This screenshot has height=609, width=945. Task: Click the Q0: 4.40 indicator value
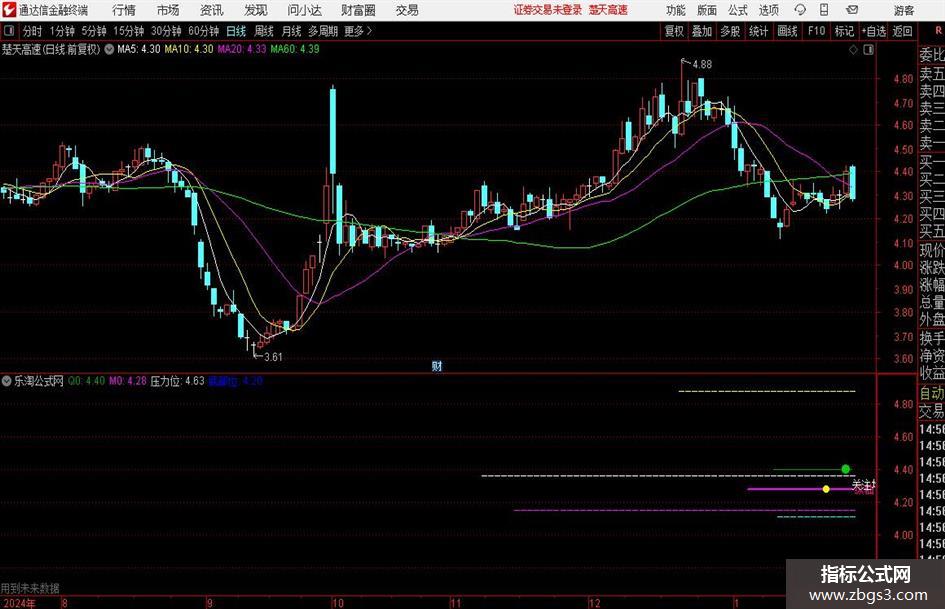coord(86,381)
